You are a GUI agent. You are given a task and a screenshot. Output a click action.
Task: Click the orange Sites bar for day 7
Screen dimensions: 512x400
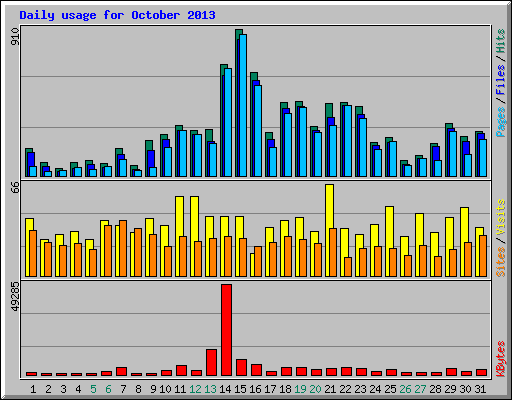pyautogui.click(x=123, y=248)
